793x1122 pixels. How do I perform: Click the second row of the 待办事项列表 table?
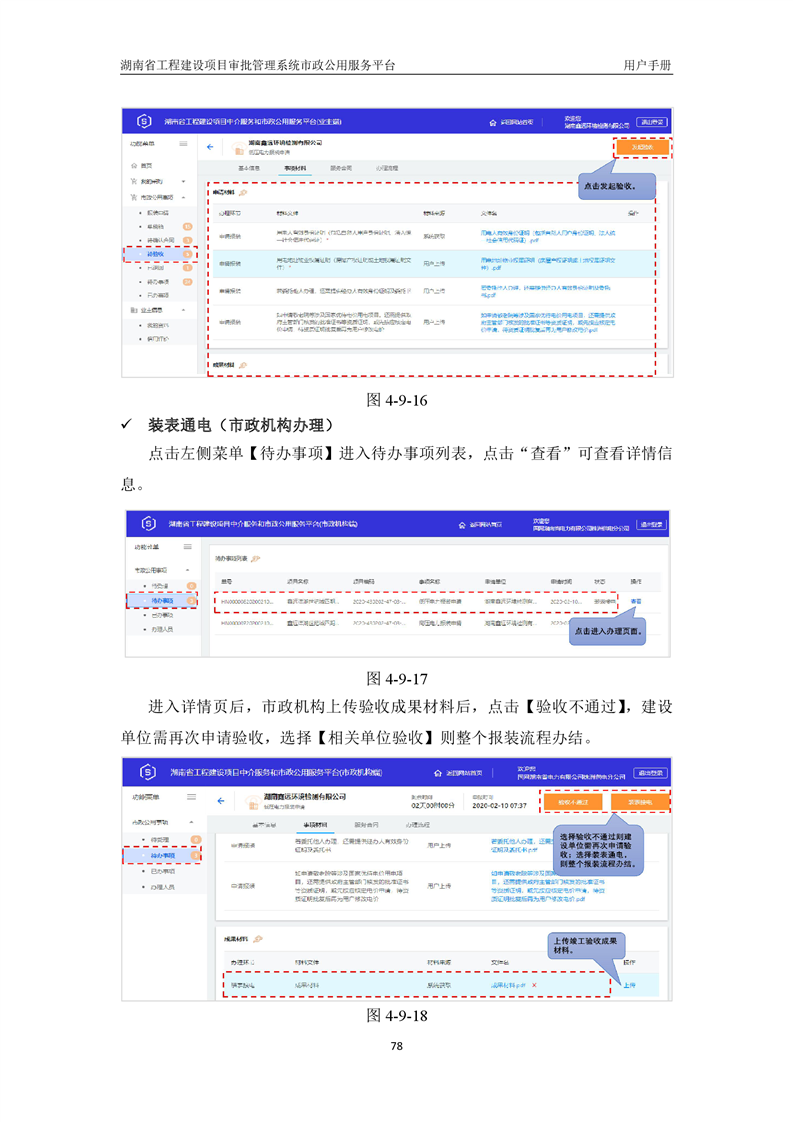pyautogui.click(x=437, y=623)
